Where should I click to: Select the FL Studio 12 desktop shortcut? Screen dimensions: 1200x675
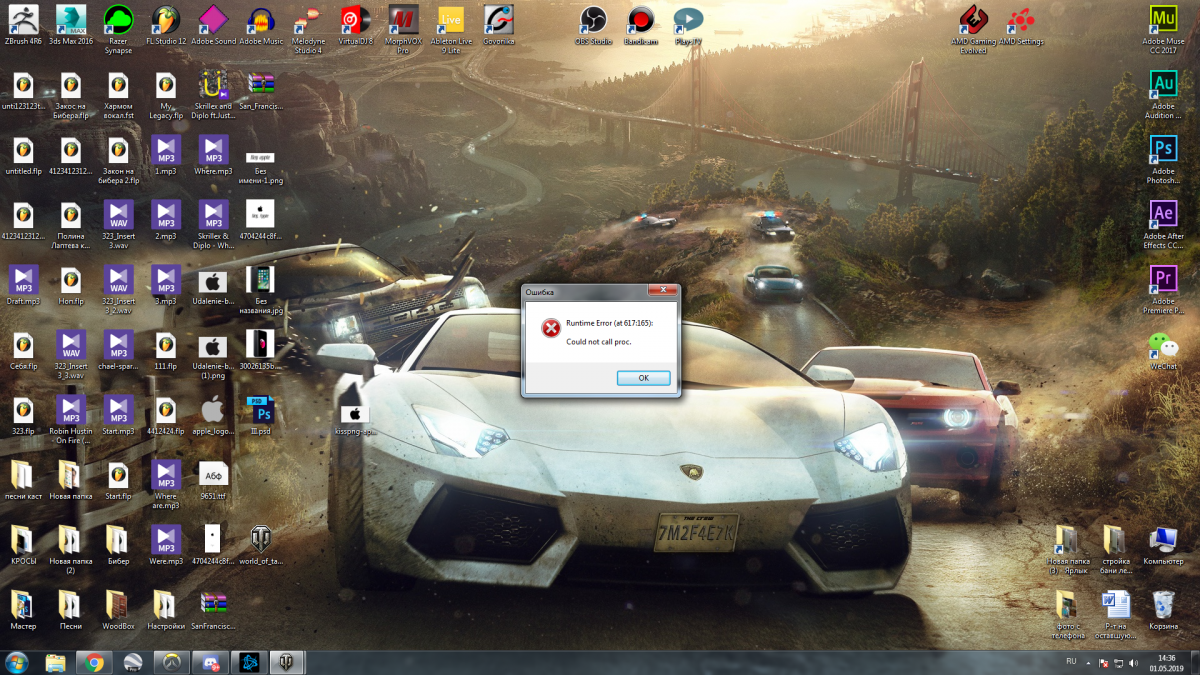coord(166,20)
